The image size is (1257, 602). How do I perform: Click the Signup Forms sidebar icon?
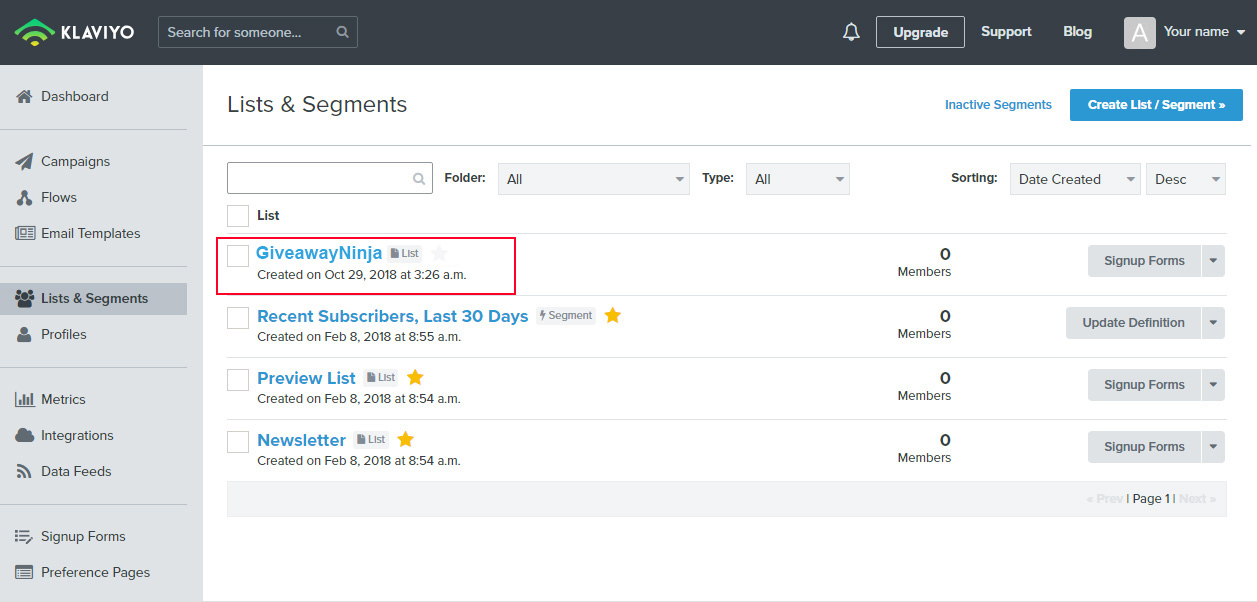(25, 537)
